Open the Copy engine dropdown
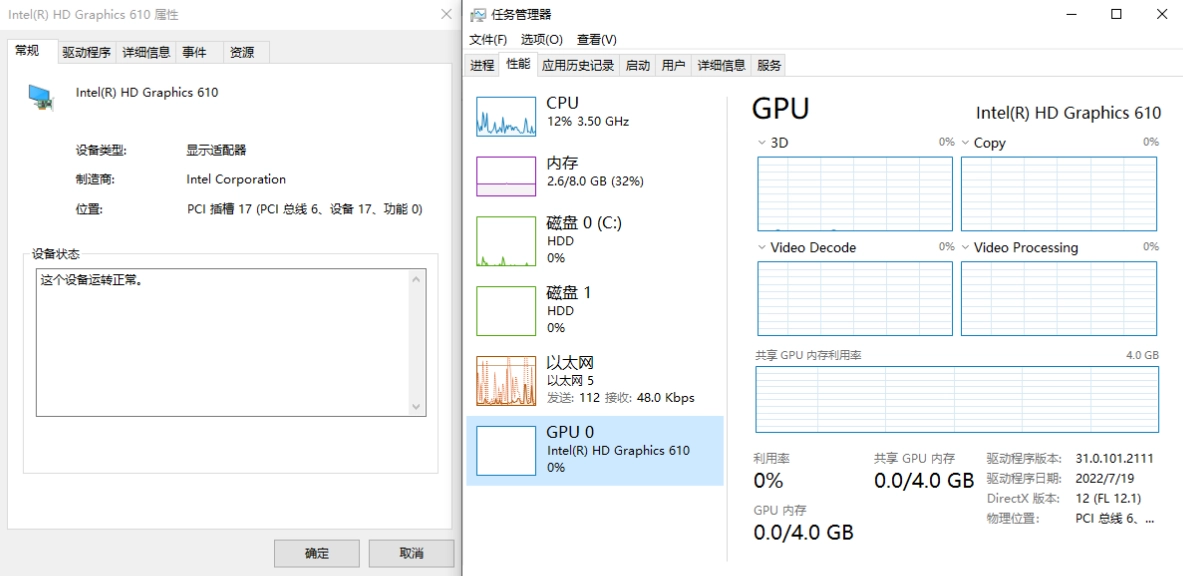Image resolution: width=1183 pixels, height=576 pixels. click(966, 143)
